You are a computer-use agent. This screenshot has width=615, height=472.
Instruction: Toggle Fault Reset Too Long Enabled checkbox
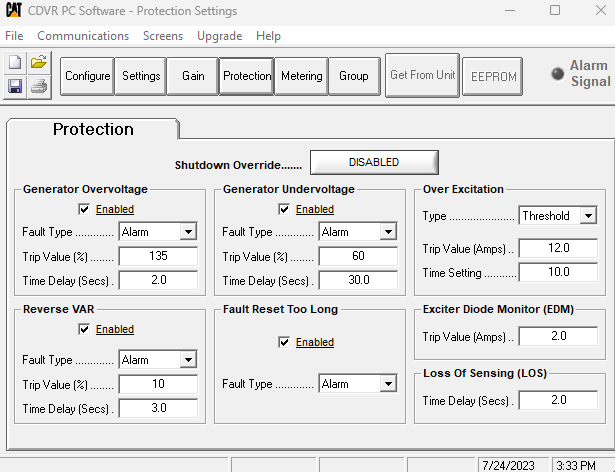click(x=284, y=342)
